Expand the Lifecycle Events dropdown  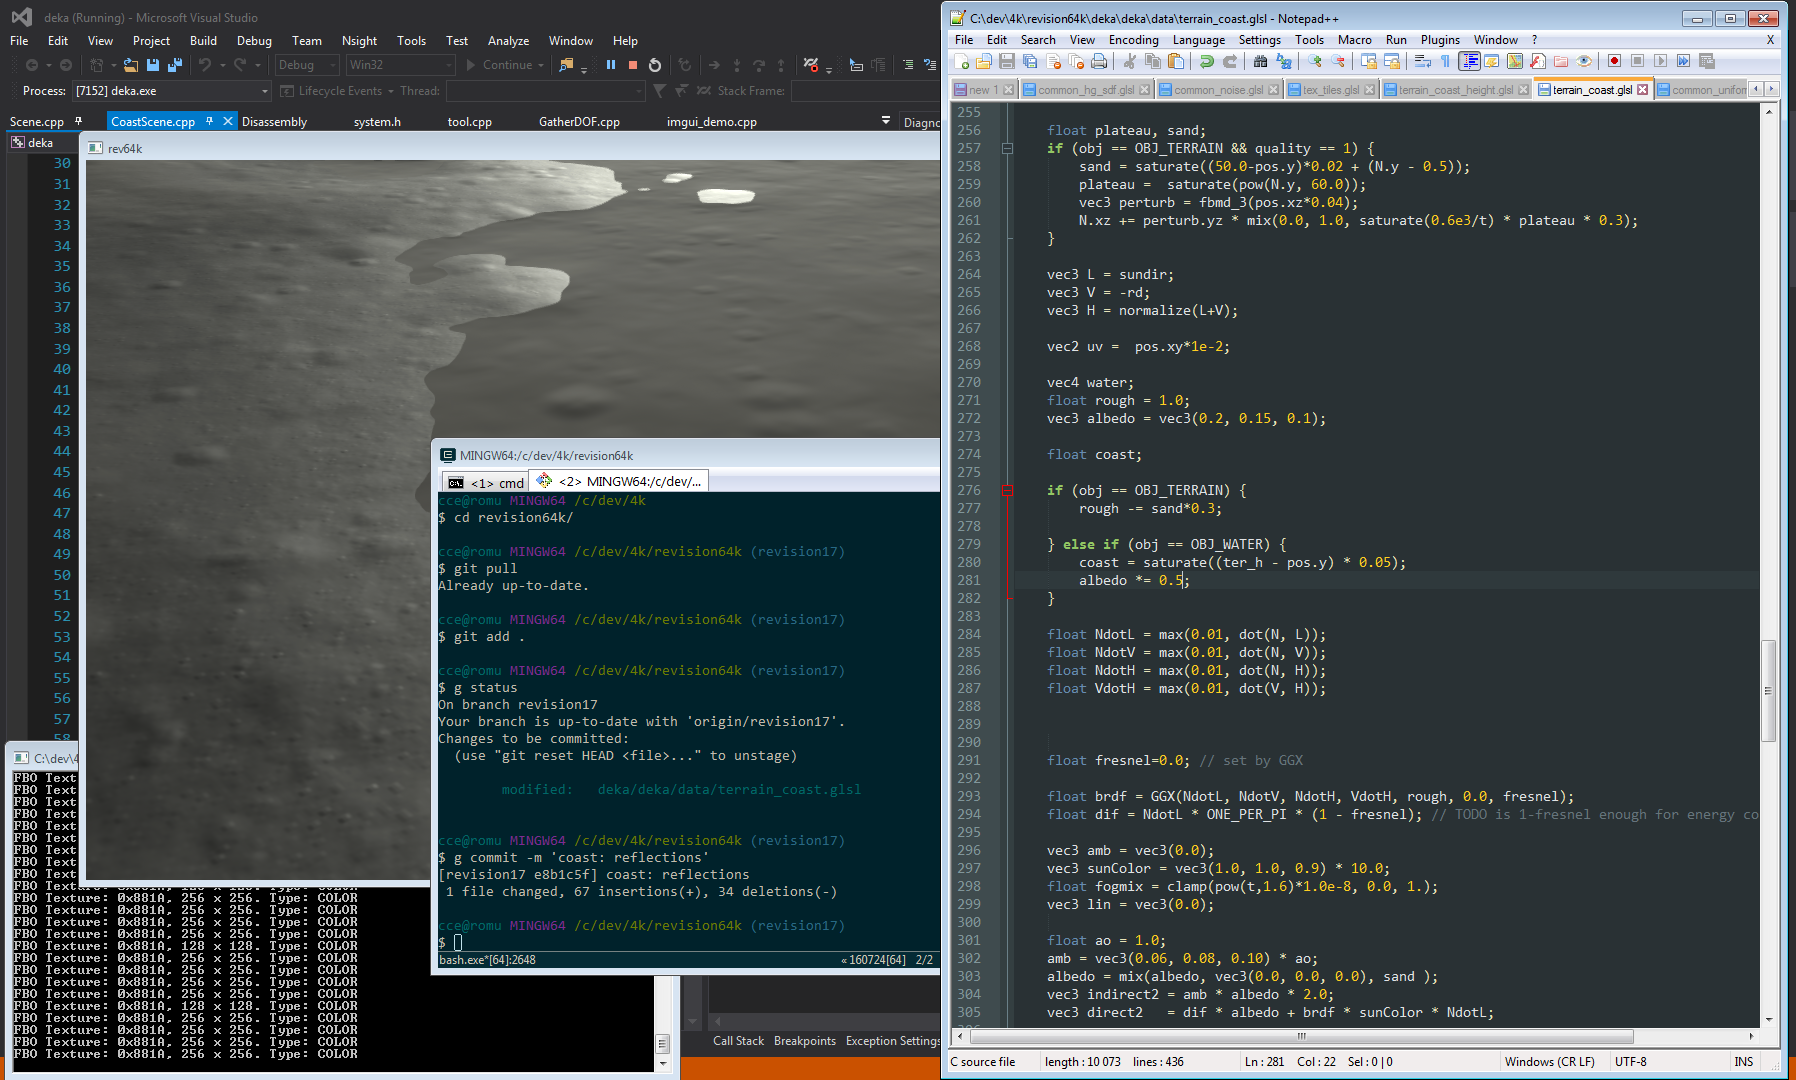pos(389,91)
